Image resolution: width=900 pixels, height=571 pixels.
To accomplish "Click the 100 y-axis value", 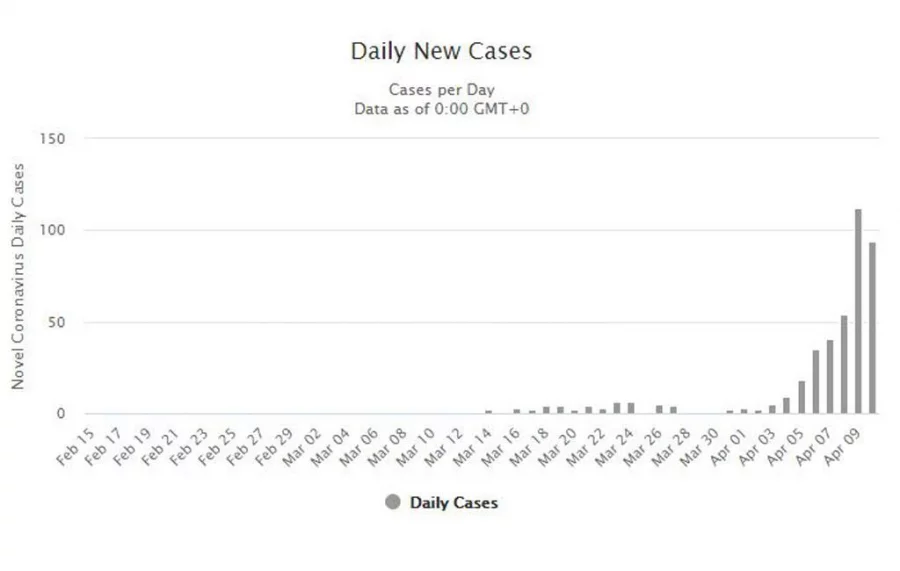I will pyautogui.click(x=52, y=231).
